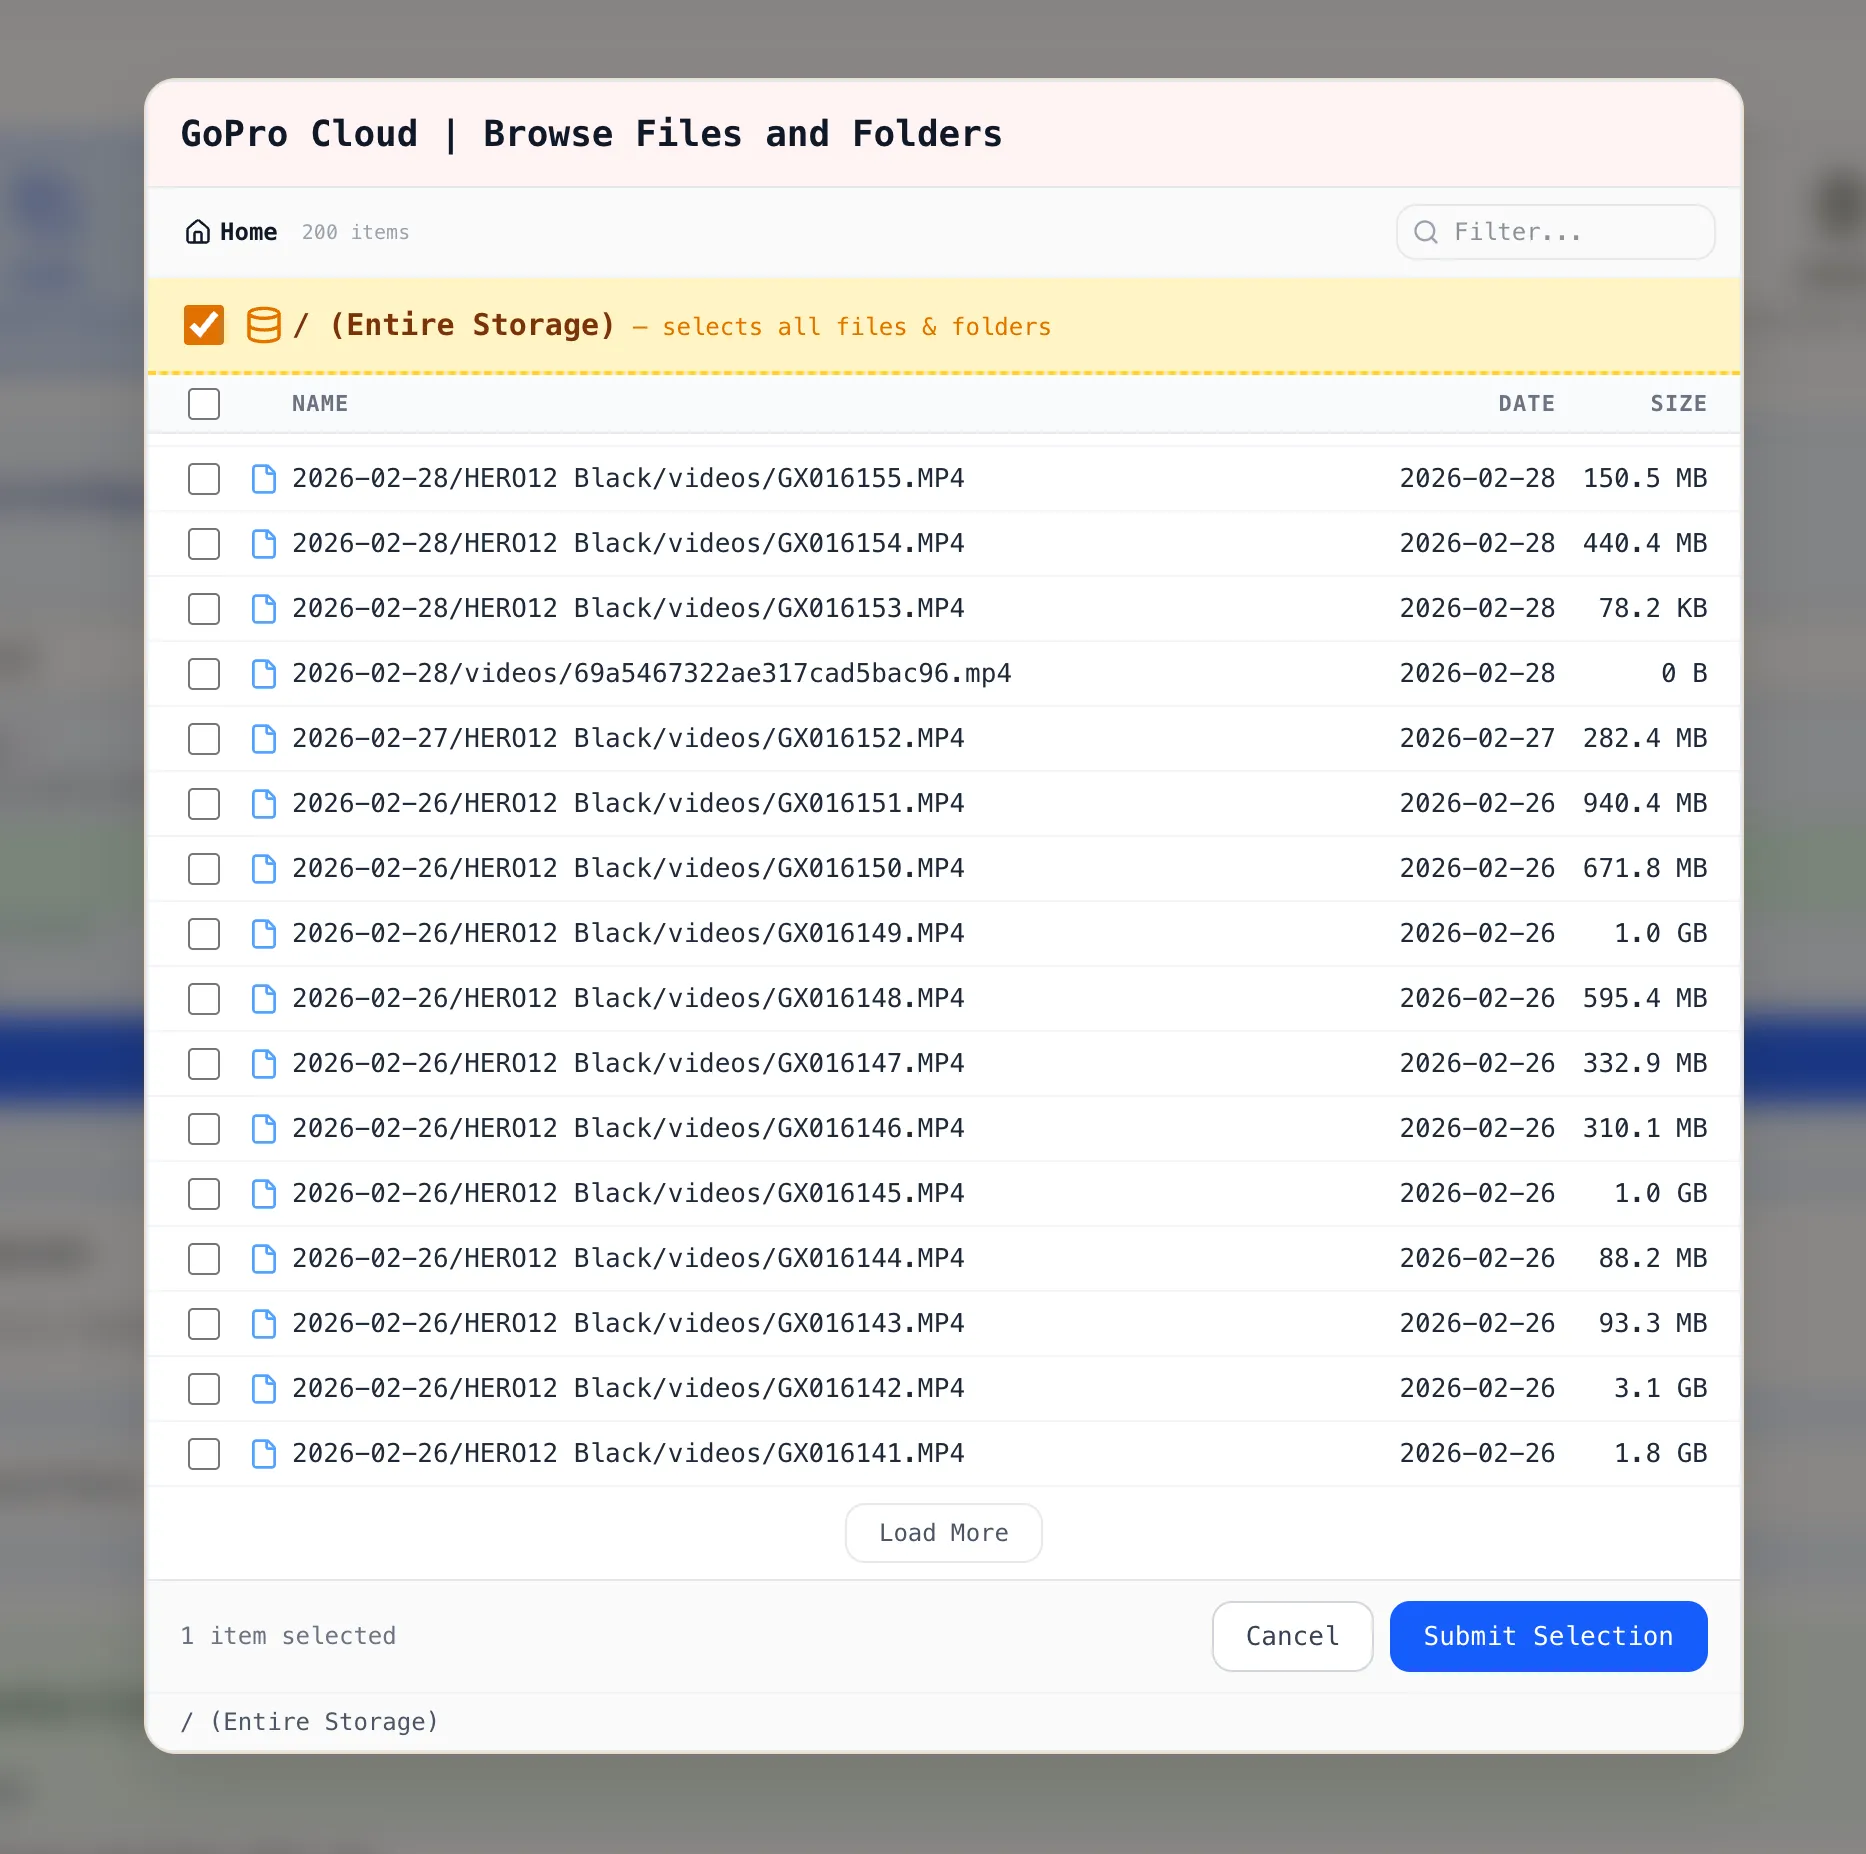Screen dimensions: 1866x1854
Task: Sort files by the NAME column
Action: [319, 404]
